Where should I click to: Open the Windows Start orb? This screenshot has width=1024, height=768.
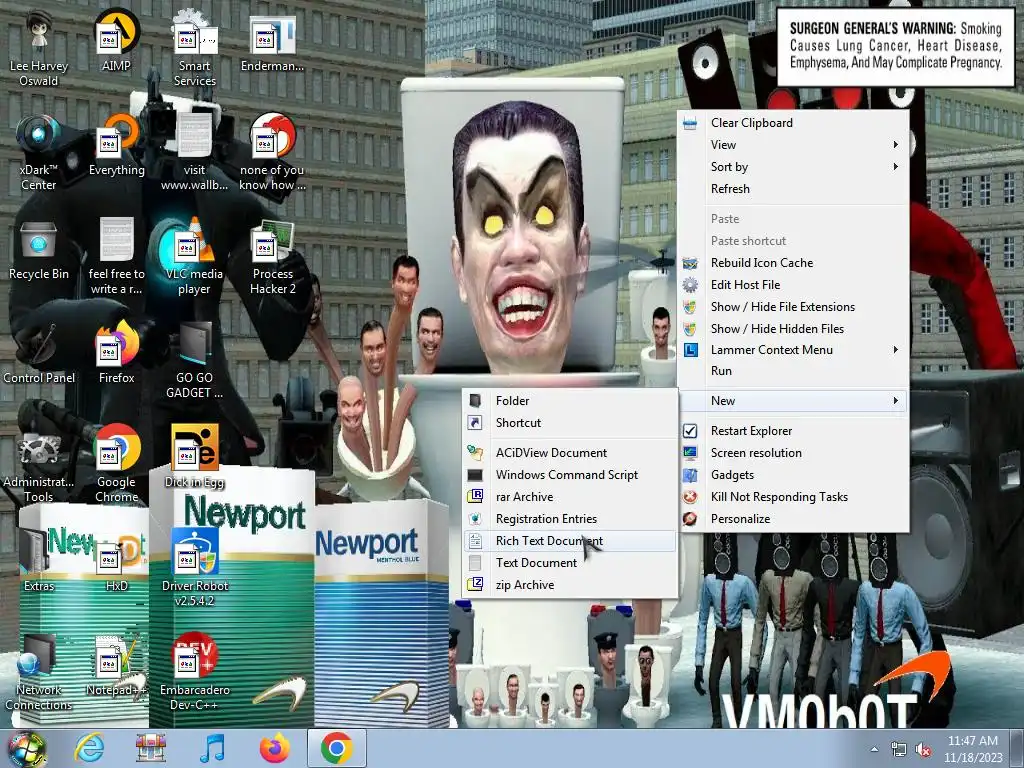click(x=25, y=749)
